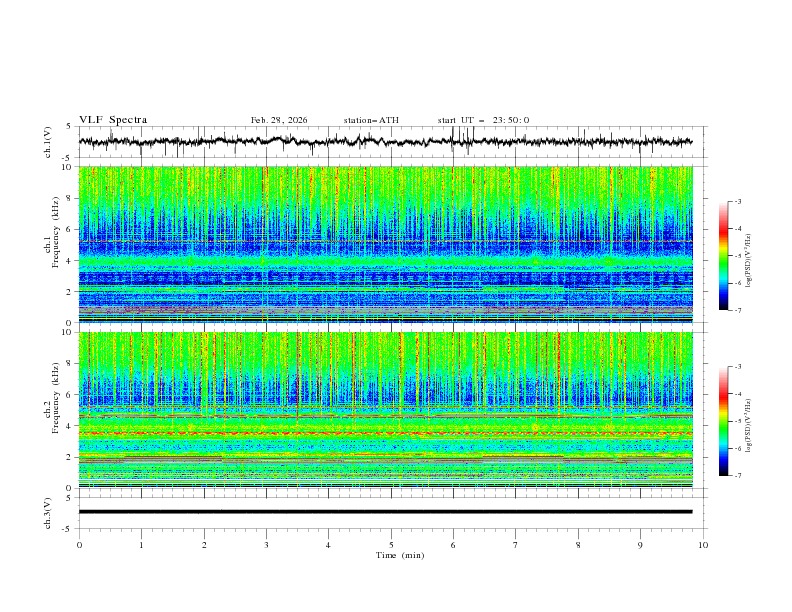
Task: Click the "4" kHz tick on ch.2 spectrogram
Action: coord(70,426)
